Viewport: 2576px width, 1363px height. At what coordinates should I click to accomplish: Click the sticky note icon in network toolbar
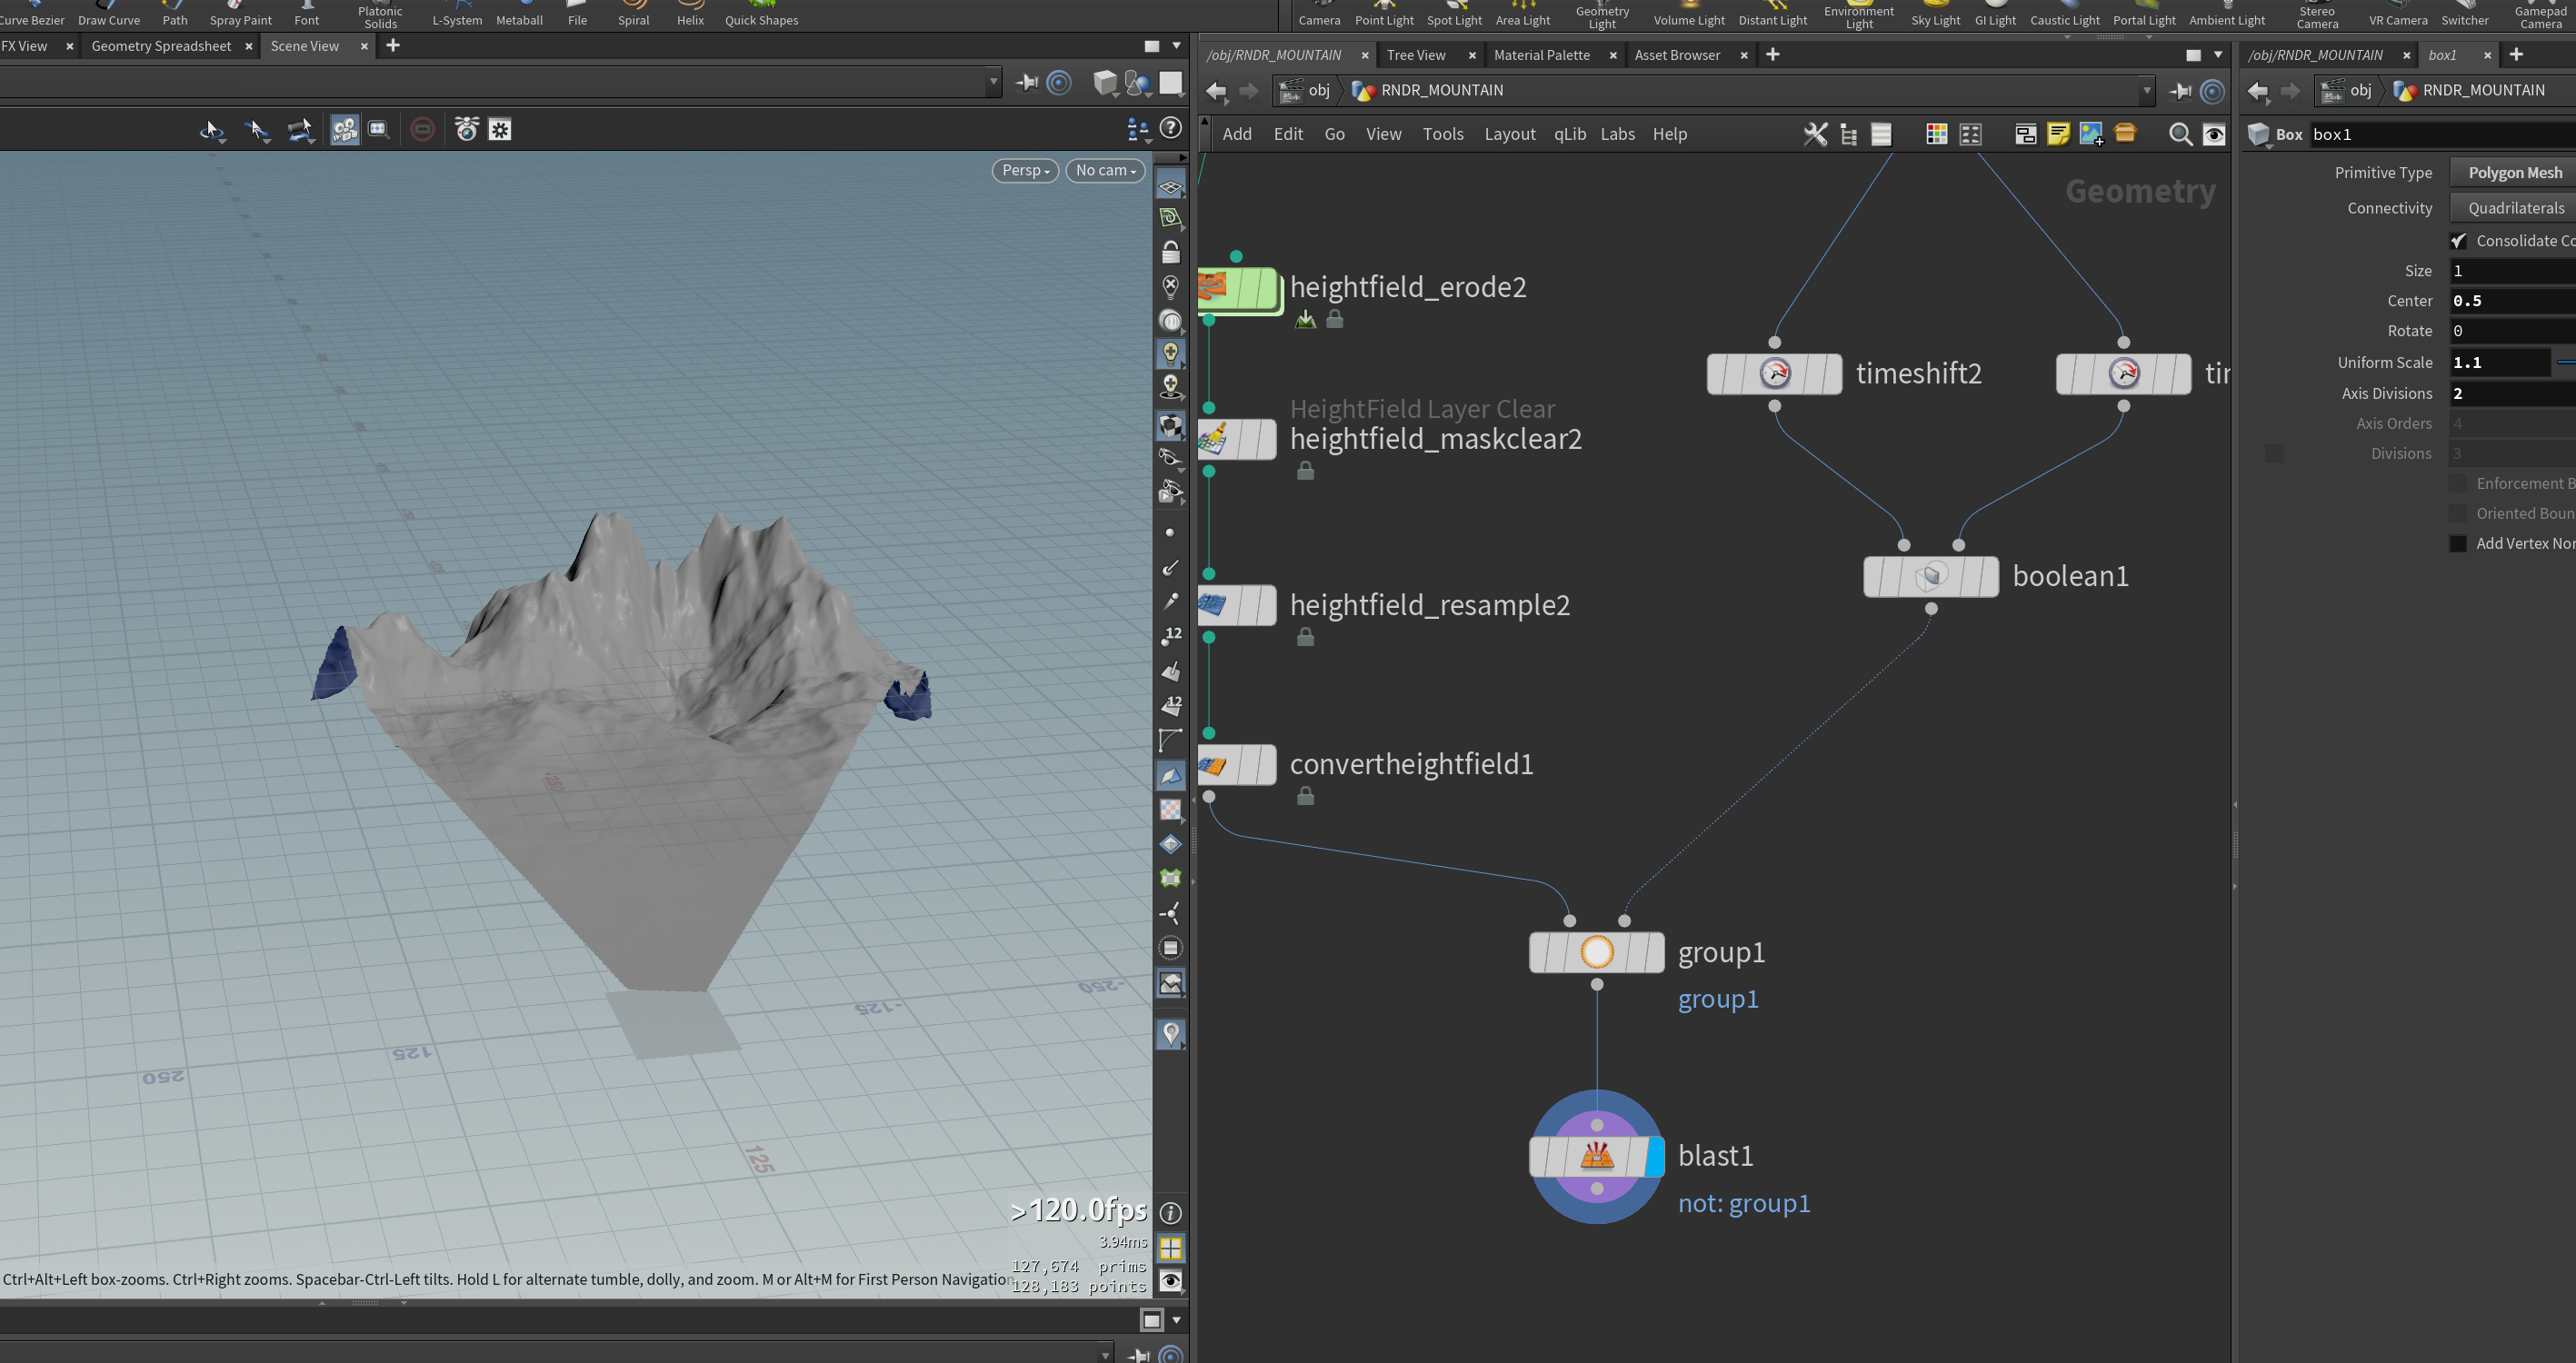[x=2058, y=134]
